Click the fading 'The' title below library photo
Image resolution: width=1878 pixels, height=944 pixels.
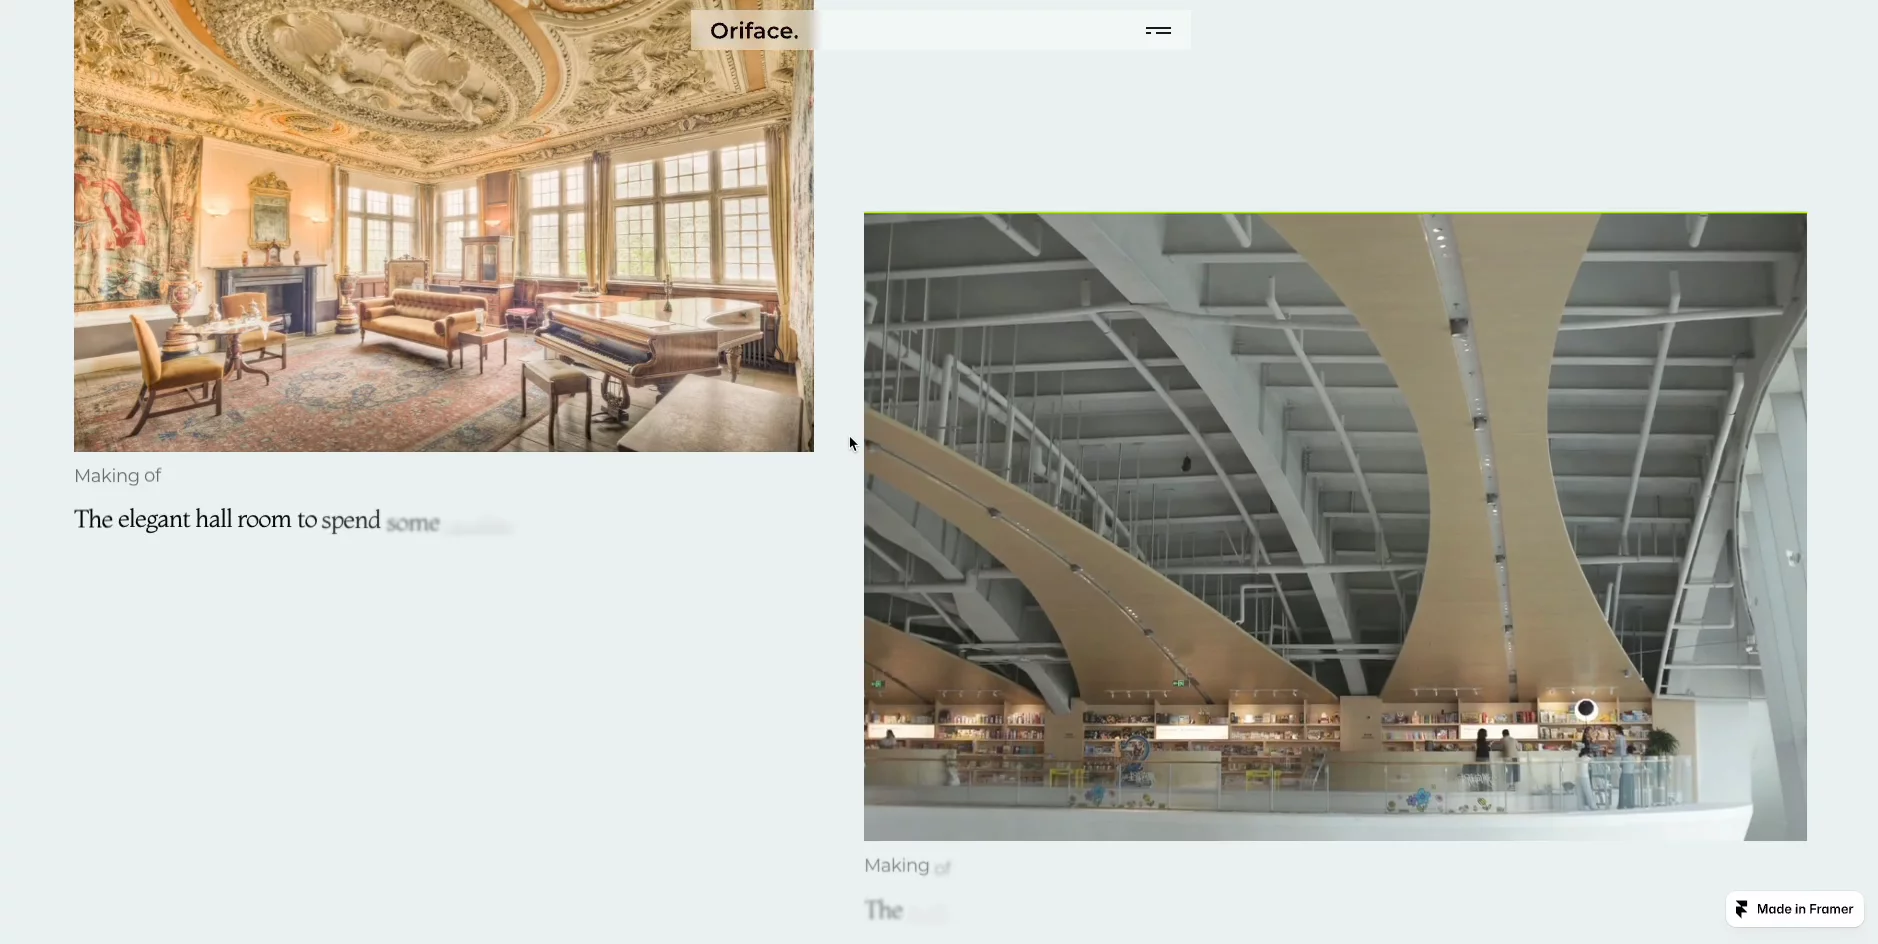884,910
